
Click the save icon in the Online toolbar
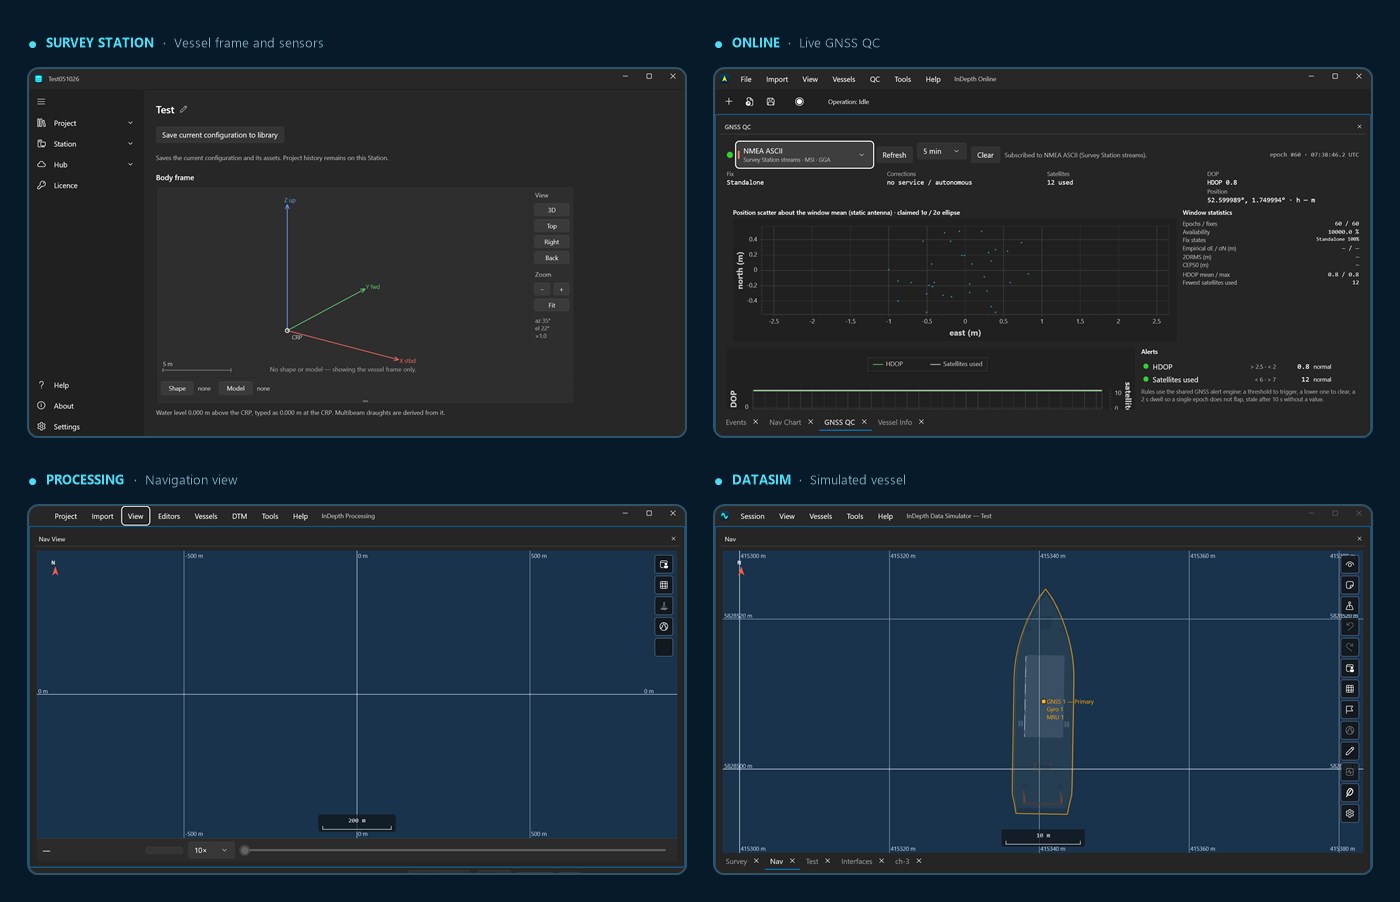click(771, 102)
